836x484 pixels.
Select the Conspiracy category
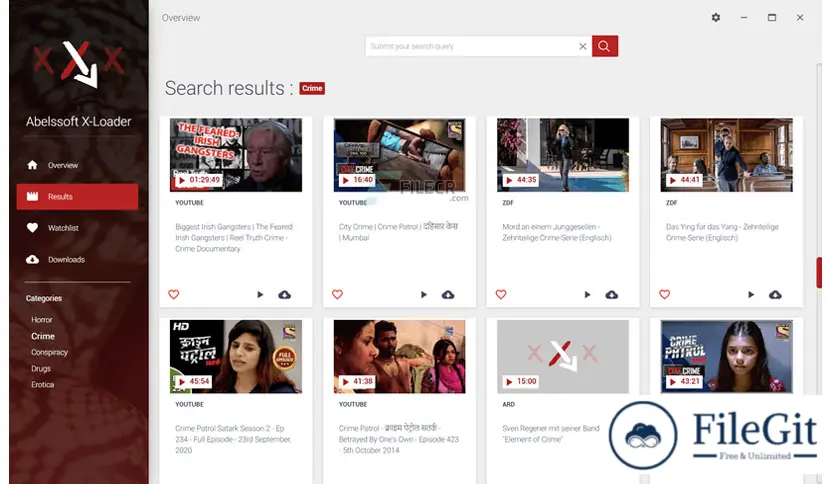(49, 352)
